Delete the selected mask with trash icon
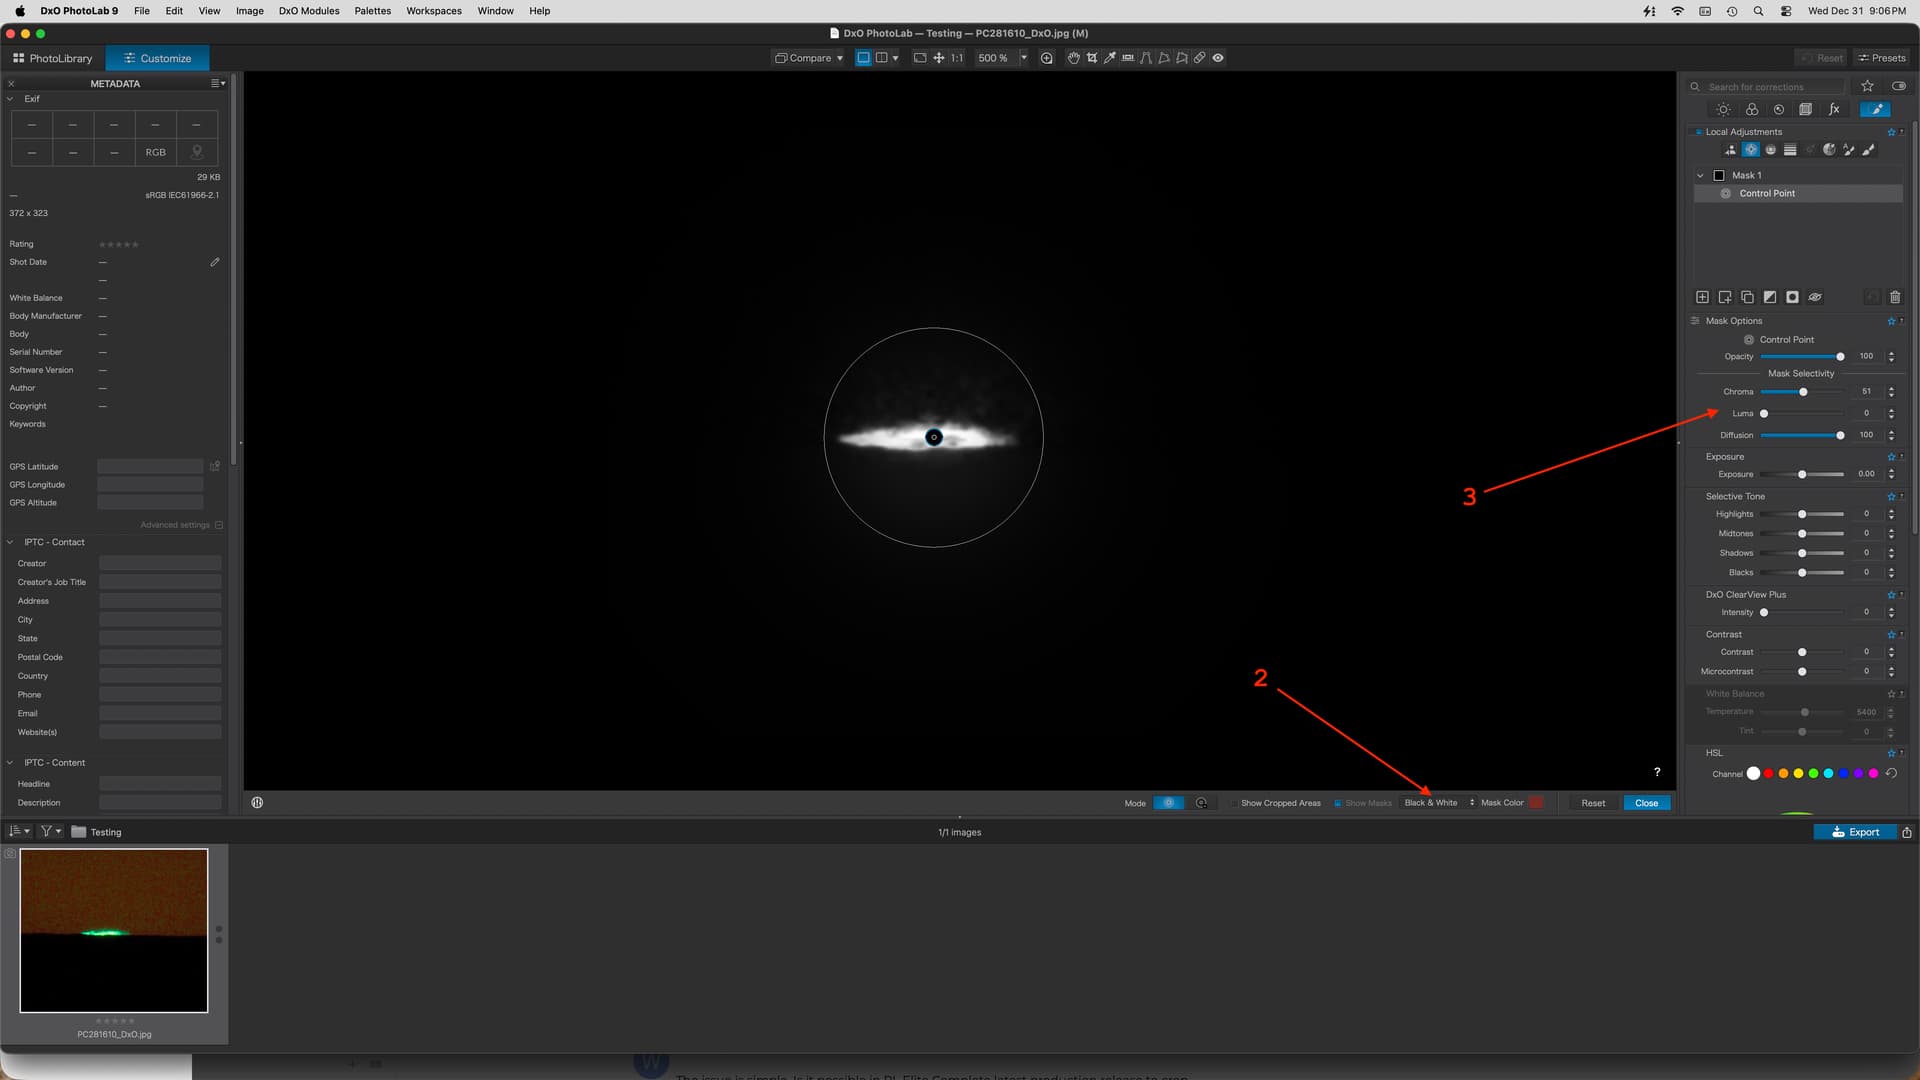1920x1080 pixels. pos(1895,297)
